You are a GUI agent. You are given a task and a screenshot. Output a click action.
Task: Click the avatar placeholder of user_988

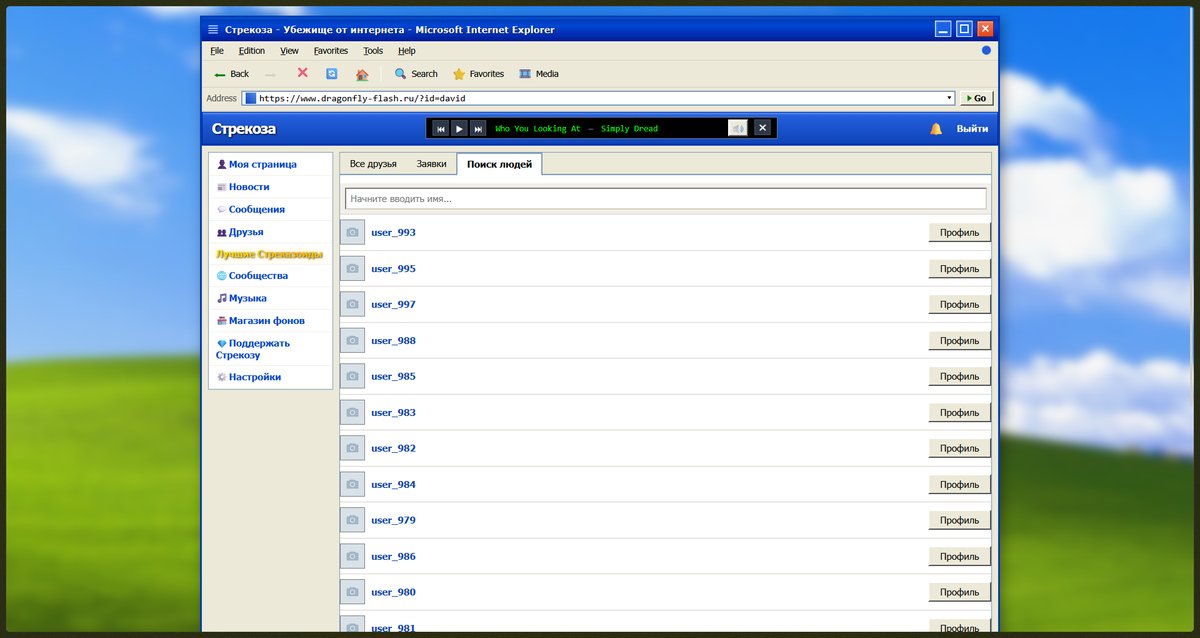point(352,341)
